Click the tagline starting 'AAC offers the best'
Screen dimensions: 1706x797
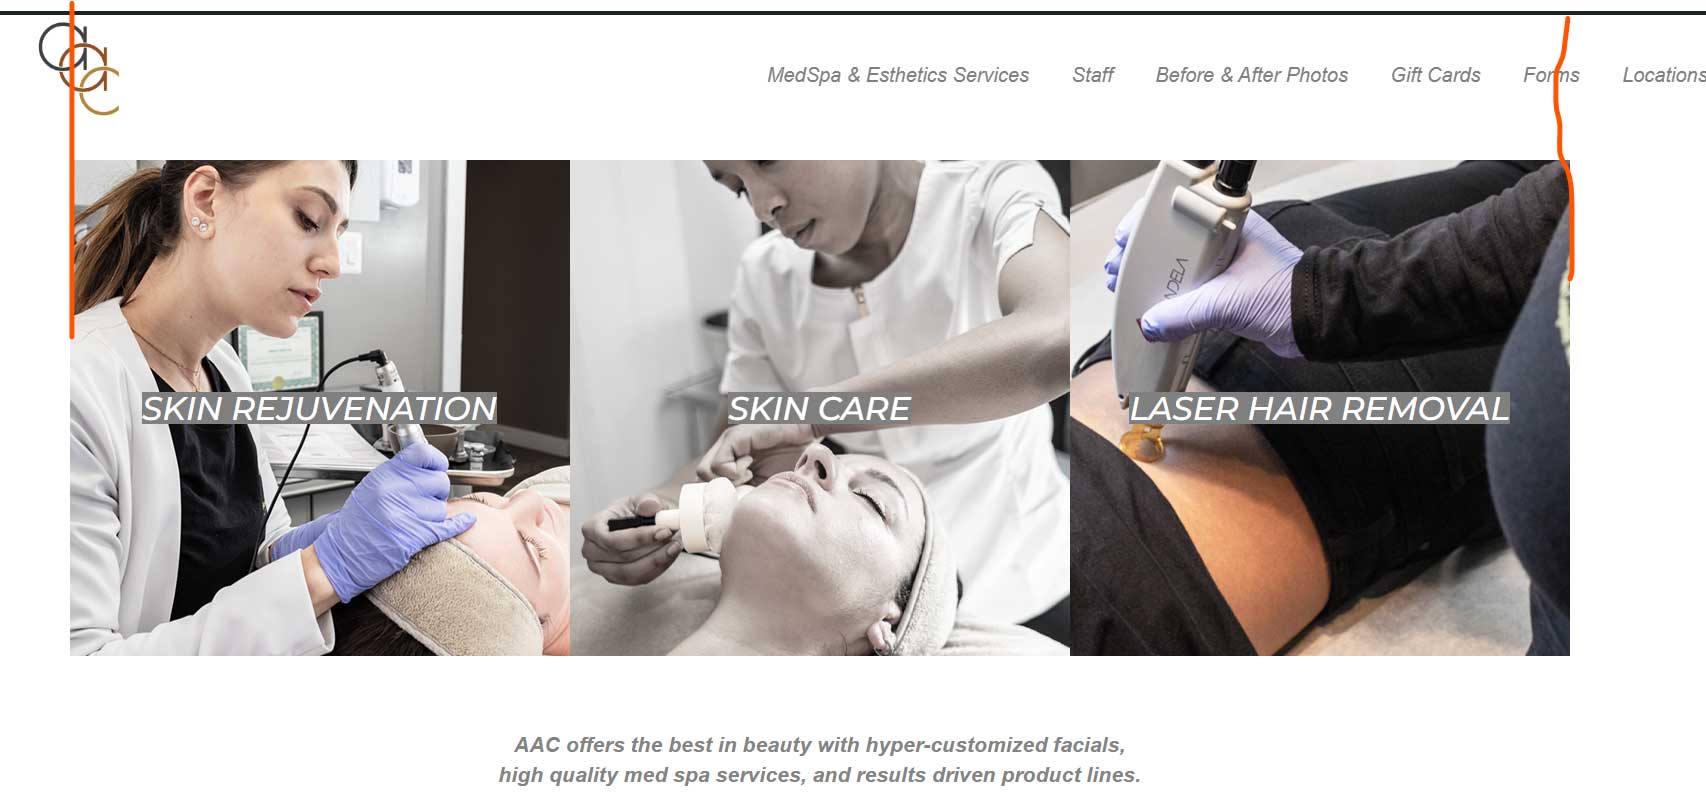click(819, 745)
